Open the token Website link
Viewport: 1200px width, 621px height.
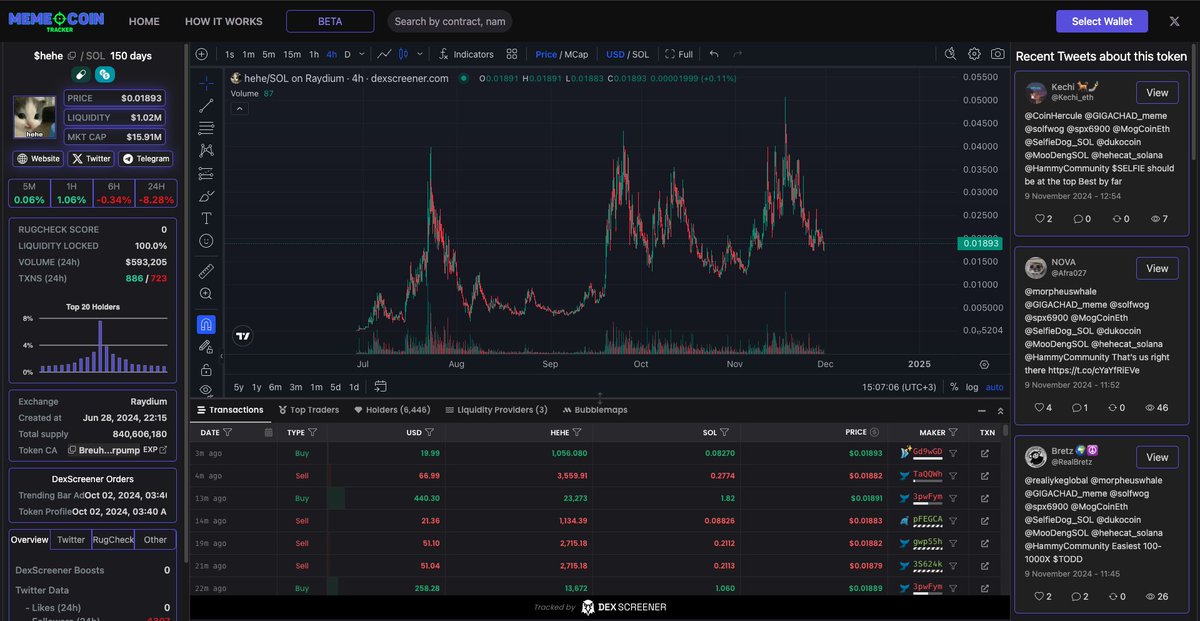(x=38, y=158)
